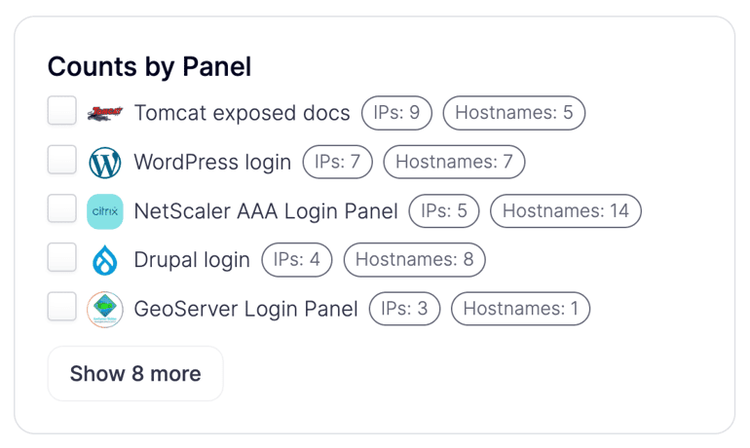Viewport: 750px width, 448px height.
Task: Check the Tomcat exposed docs checkbox
Action: coord(62,111)
